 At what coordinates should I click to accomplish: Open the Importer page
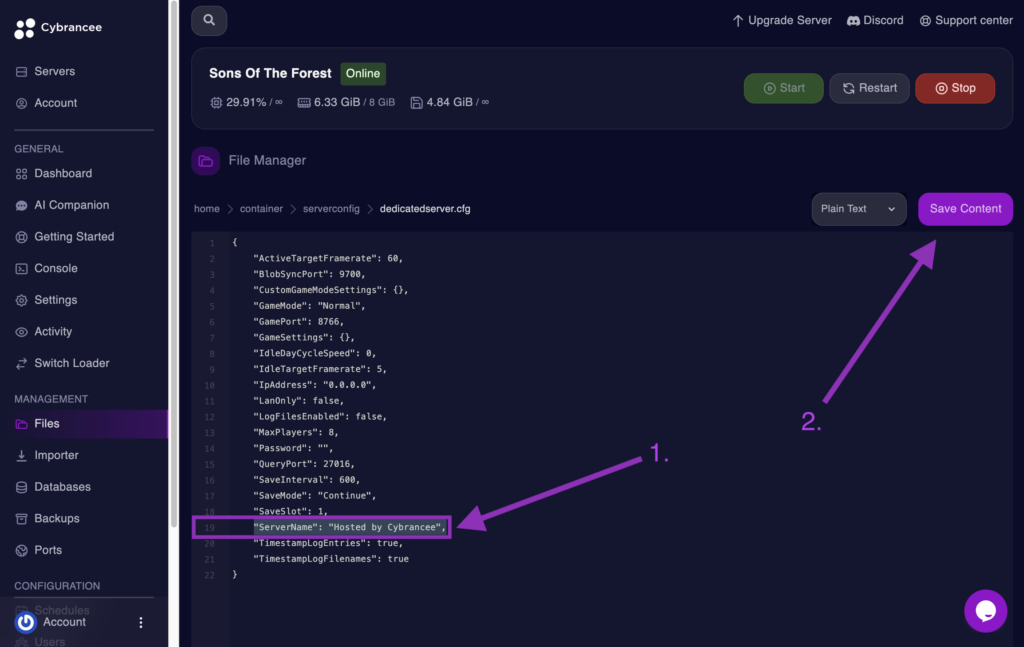pos(56,456)
